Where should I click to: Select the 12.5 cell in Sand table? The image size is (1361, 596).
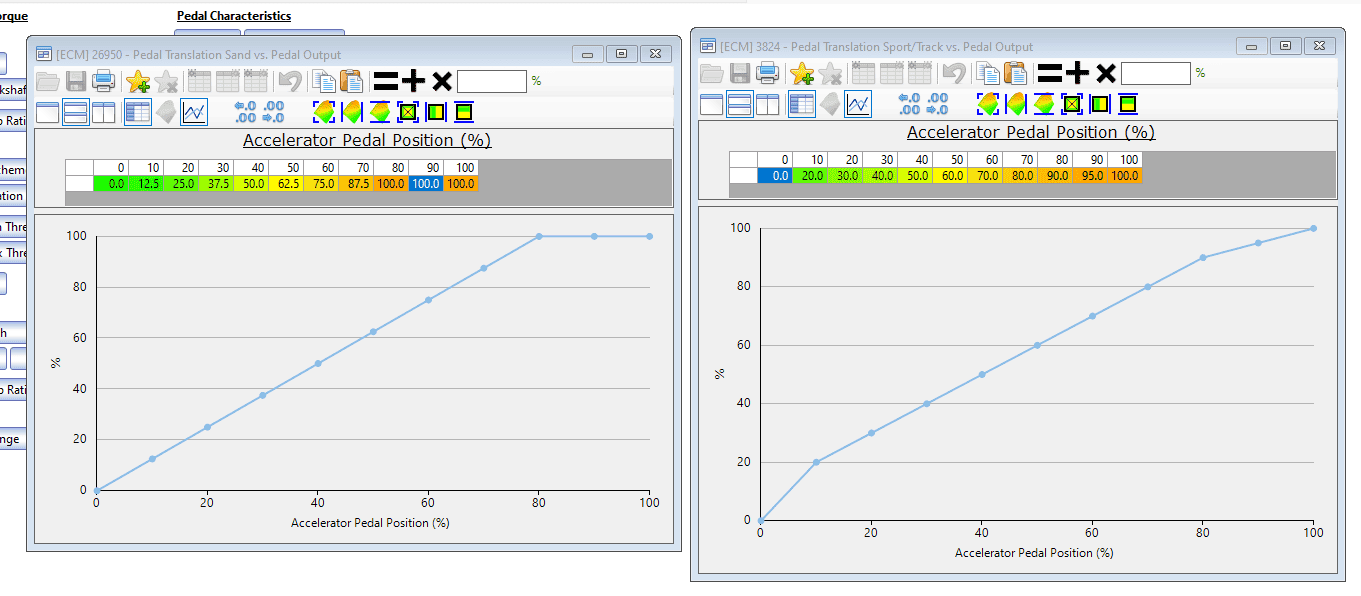point(146,184)
